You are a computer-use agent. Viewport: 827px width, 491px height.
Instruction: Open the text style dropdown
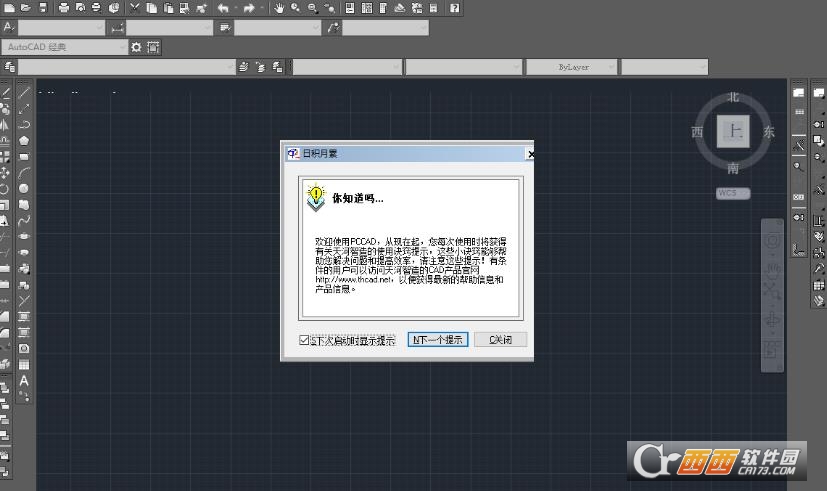tap(62, 28)
